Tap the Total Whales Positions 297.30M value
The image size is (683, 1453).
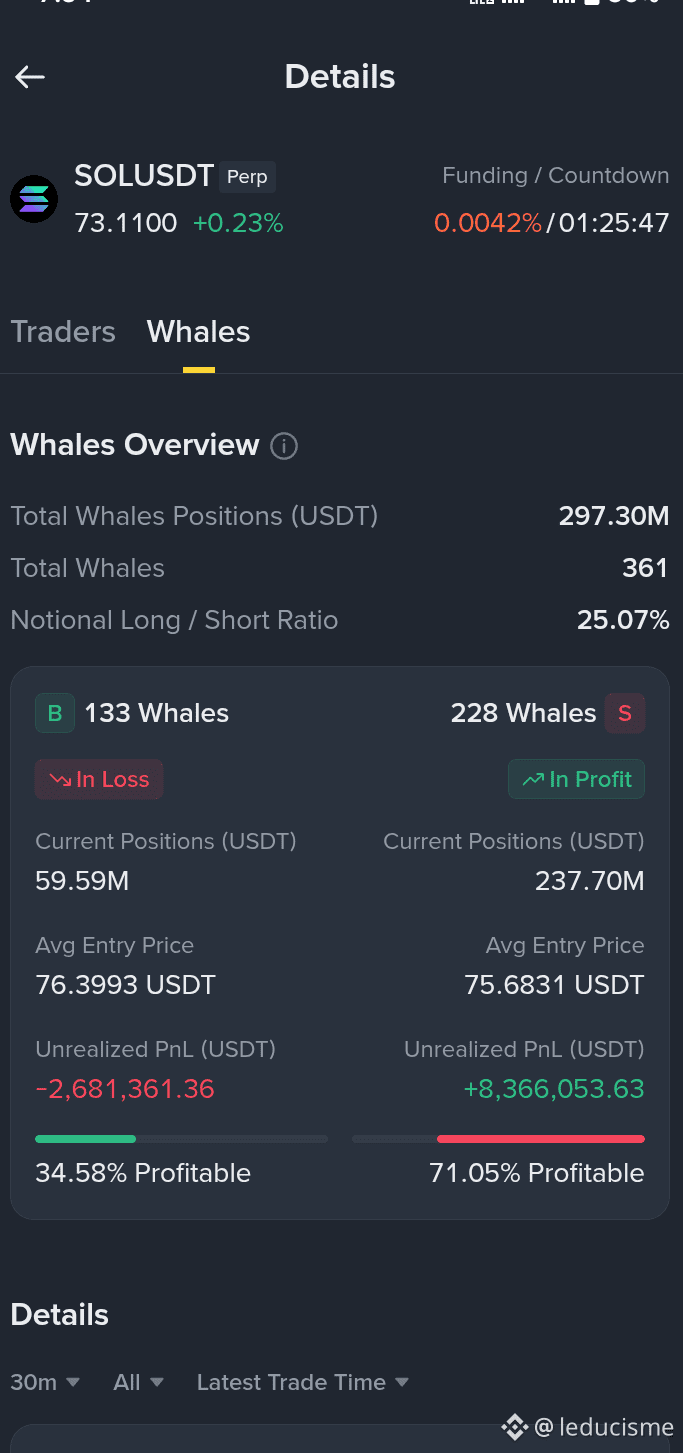(x=614, y=516)
